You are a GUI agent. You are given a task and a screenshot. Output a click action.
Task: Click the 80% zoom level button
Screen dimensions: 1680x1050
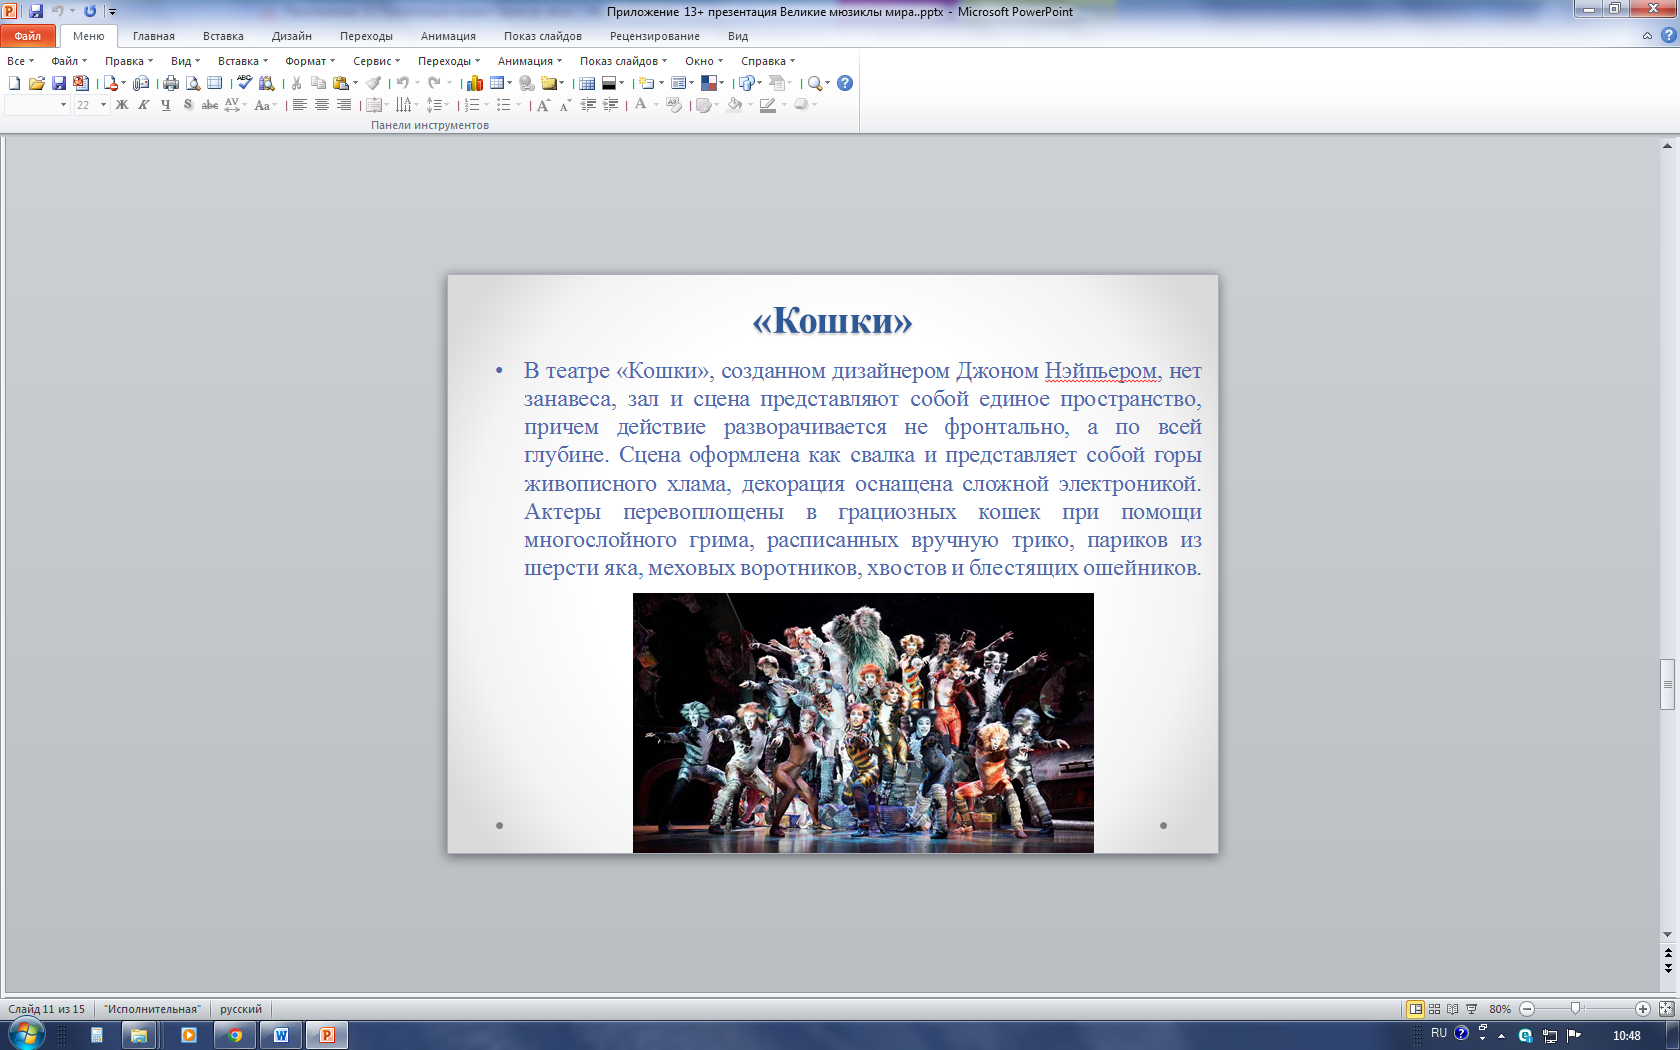pos(1500,1009)
